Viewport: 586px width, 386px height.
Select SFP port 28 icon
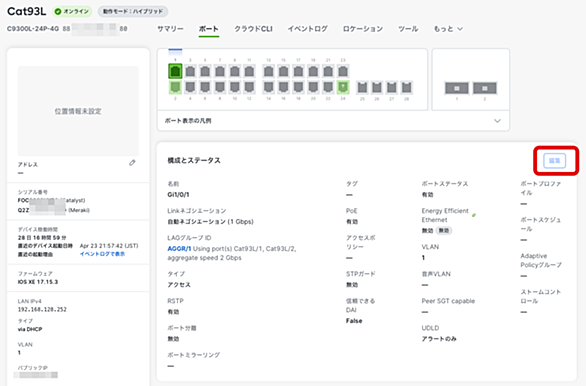[407, 88]
